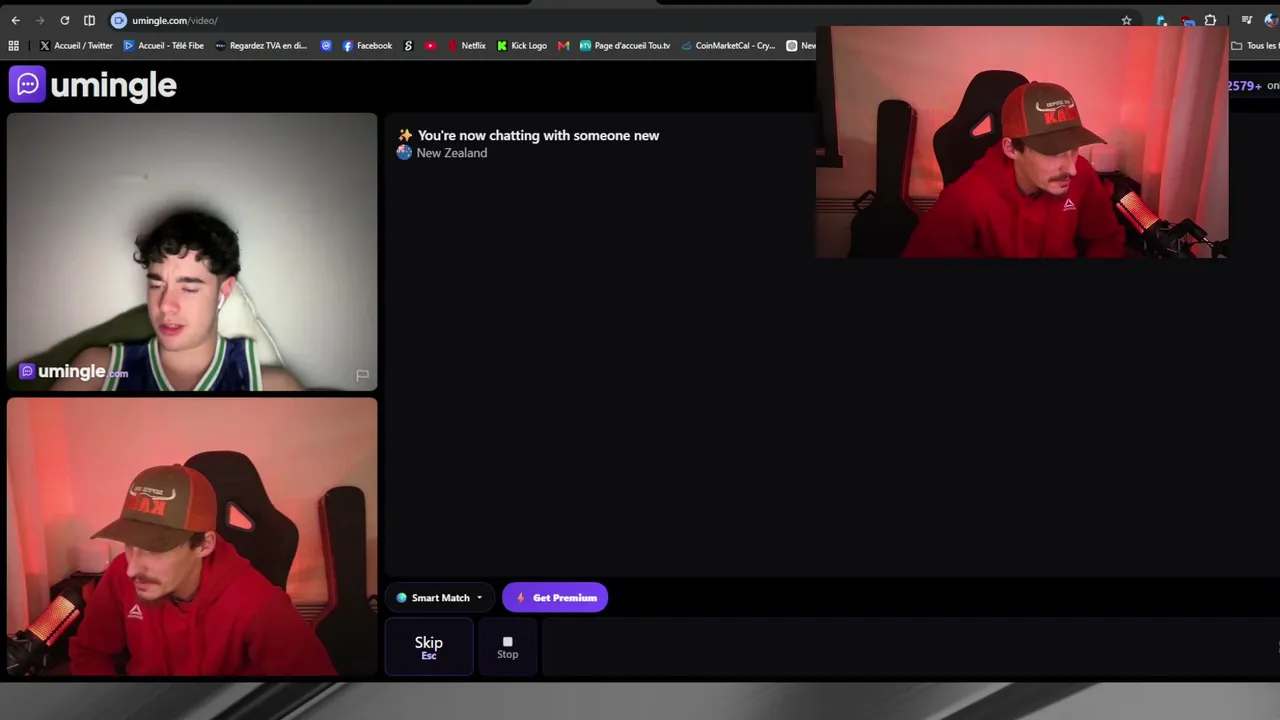Click the Get Premium button
The image size is (1280, 720).
pyautogui.click(x=555, y=598)
